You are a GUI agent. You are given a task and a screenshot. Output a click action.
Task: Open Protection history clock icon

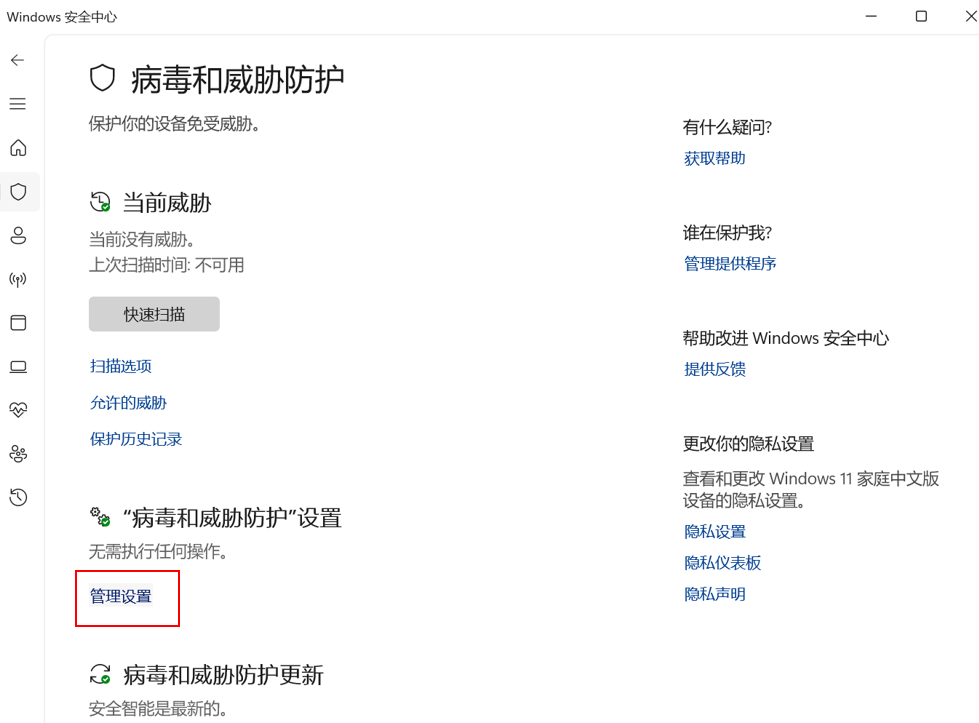[18, 498]
